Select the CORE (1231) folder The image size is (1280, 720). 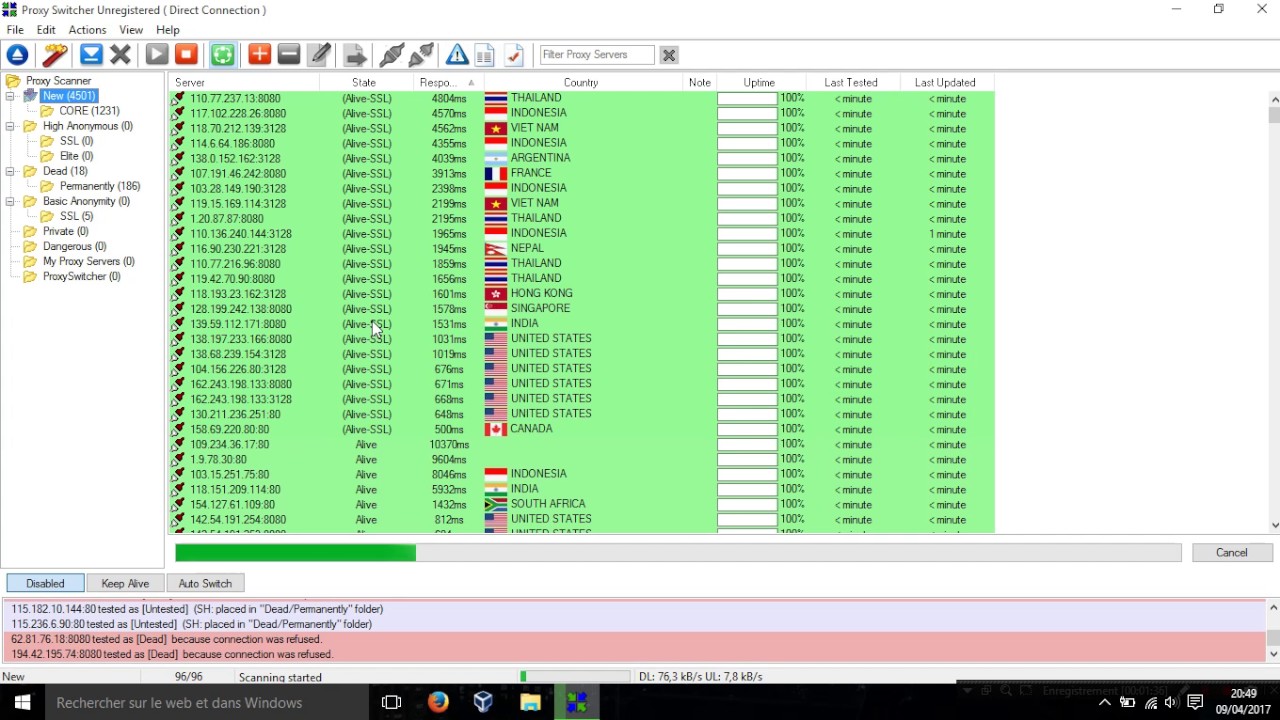coord(89,111)
